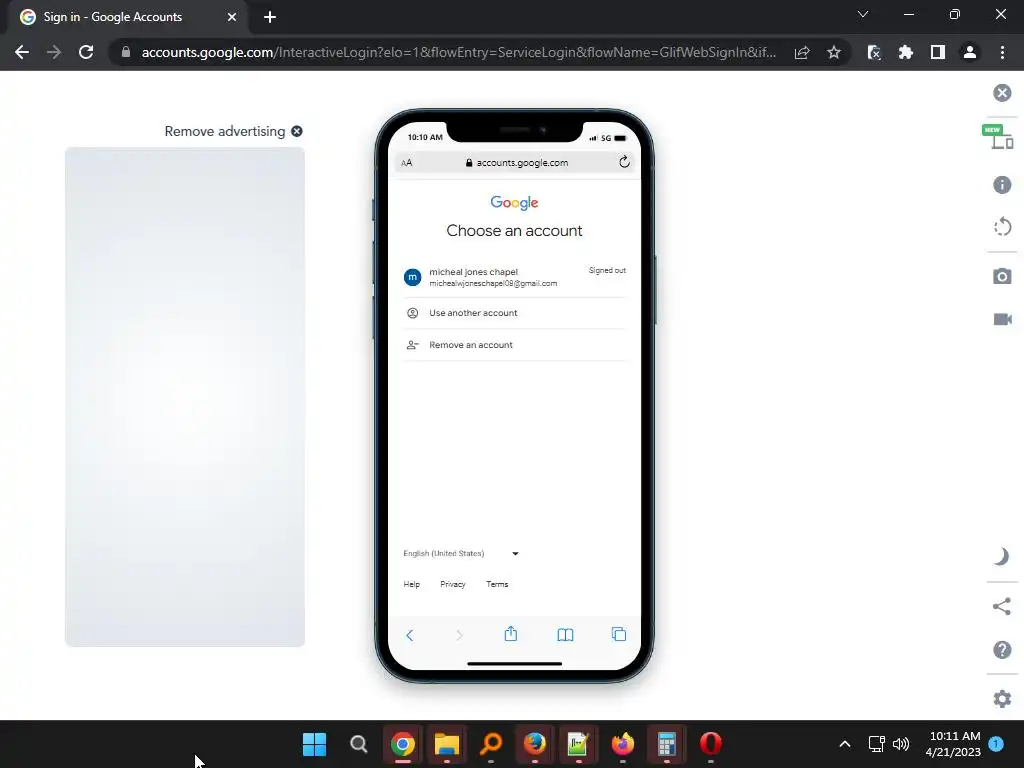Select the micheal jones chapel account

point(515,277)
